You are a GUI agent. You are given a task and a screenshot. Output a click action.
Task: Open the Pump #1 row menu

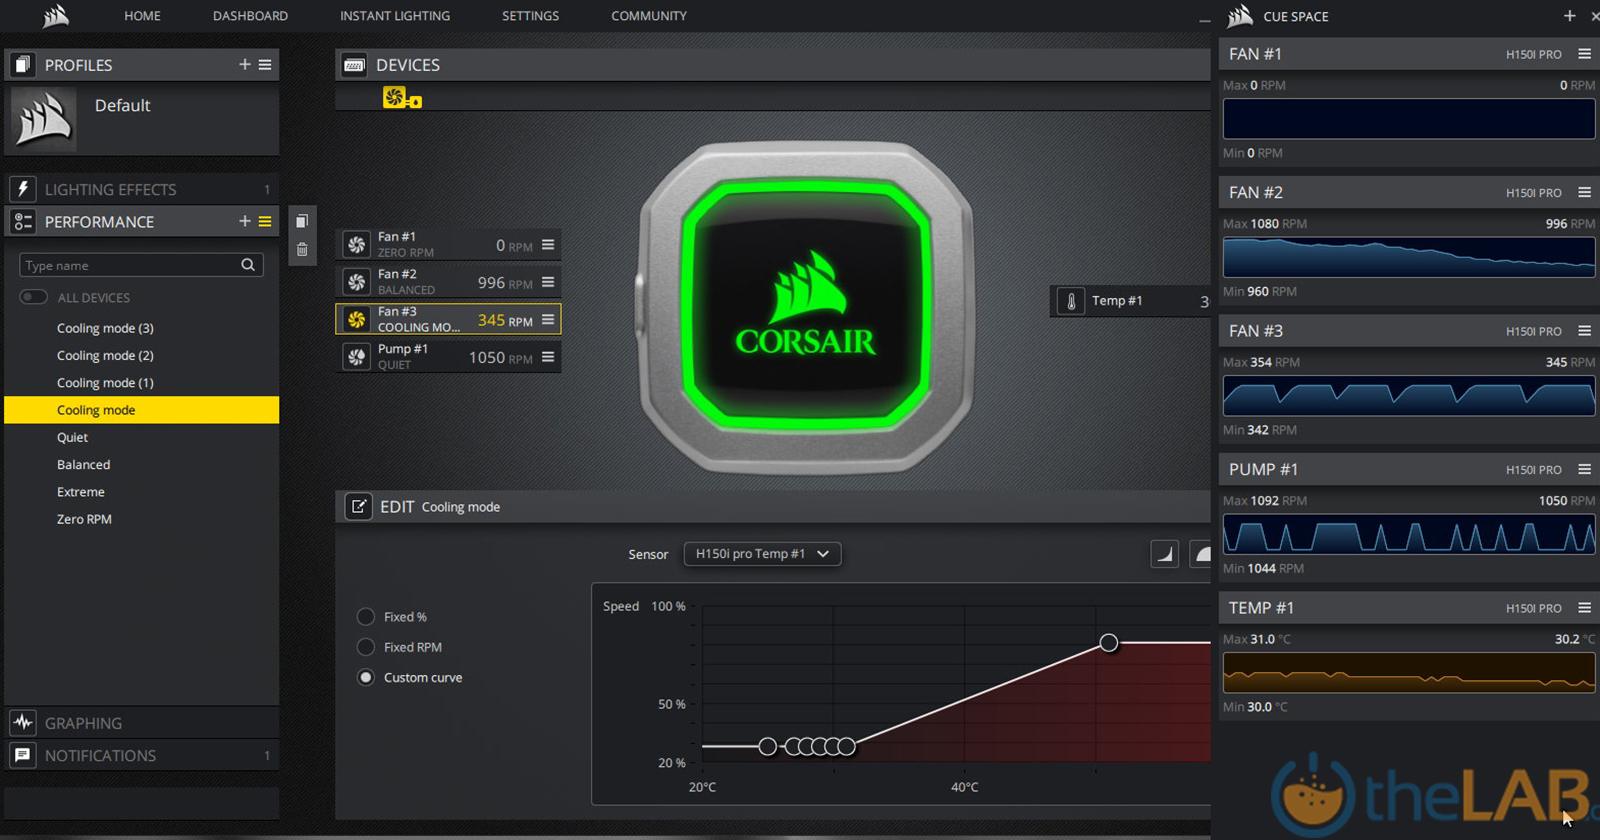pyautogui.click(x=548, y=356)
